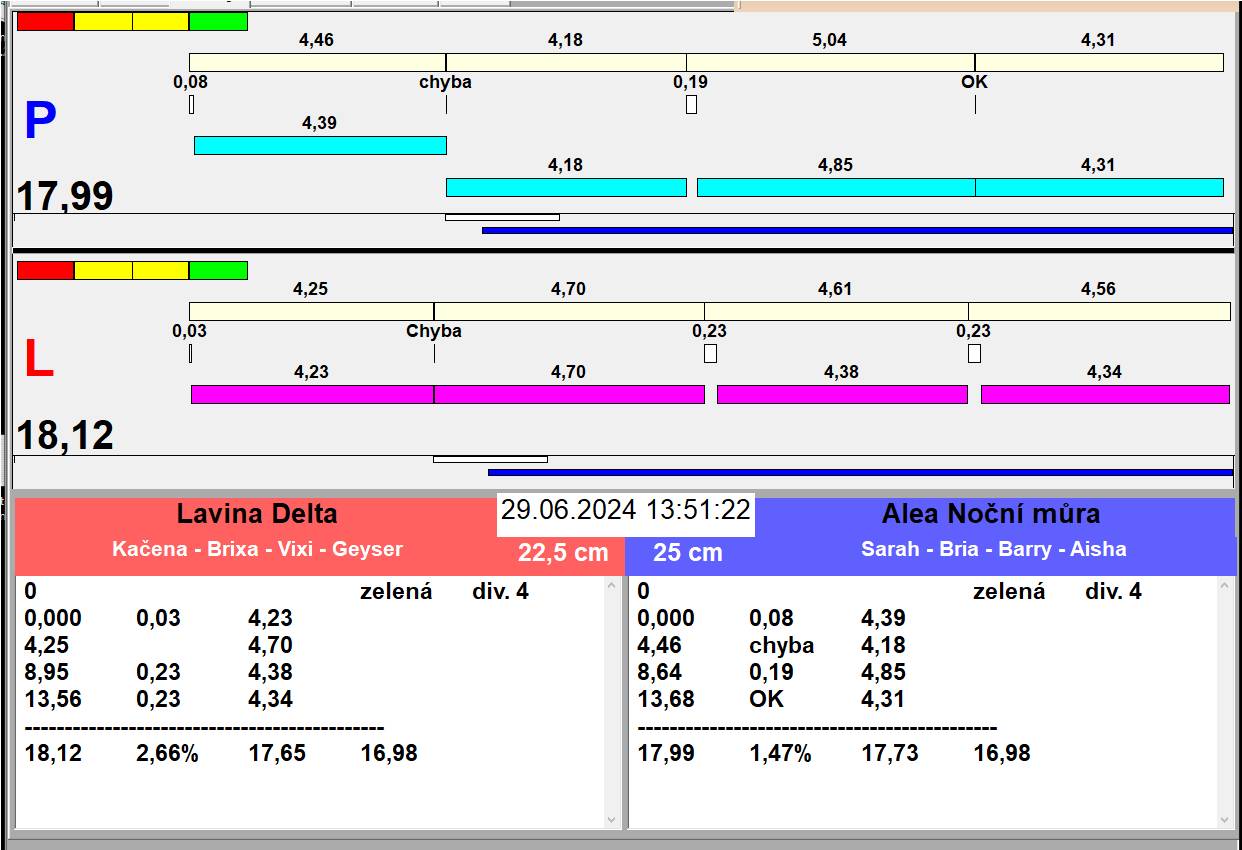Click the red start light in lane P
Viewport: 1242px width, 850px height.
(46, 21)
